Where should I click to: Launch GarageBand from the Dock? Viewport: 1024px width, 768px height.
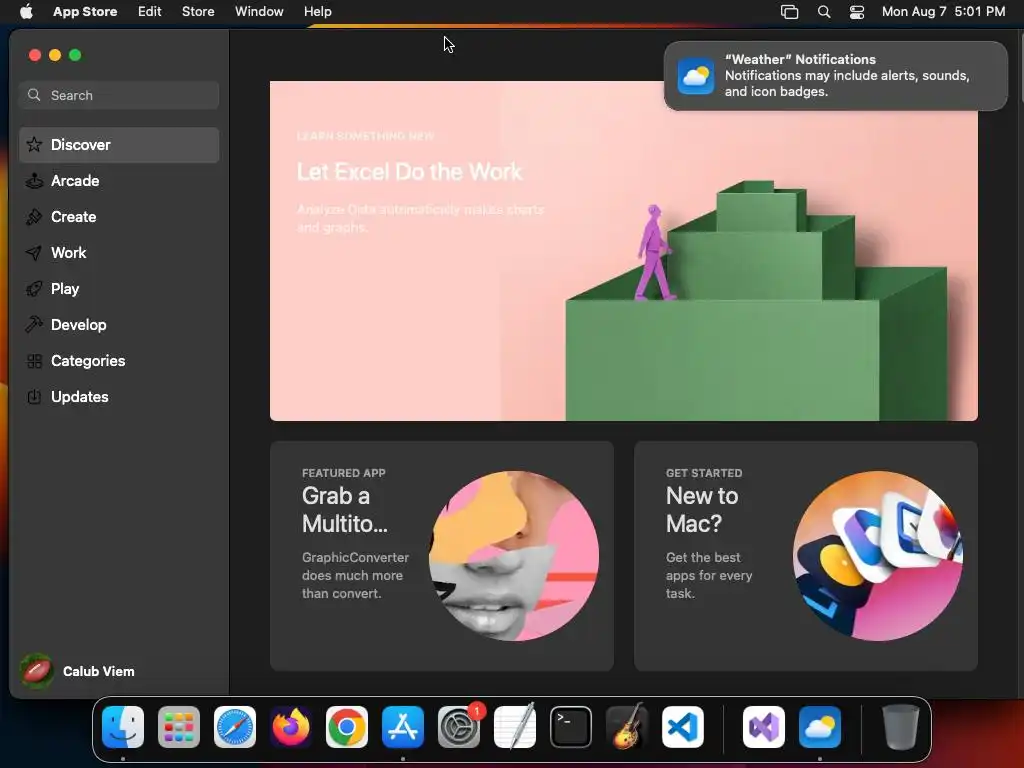(627, 727)
